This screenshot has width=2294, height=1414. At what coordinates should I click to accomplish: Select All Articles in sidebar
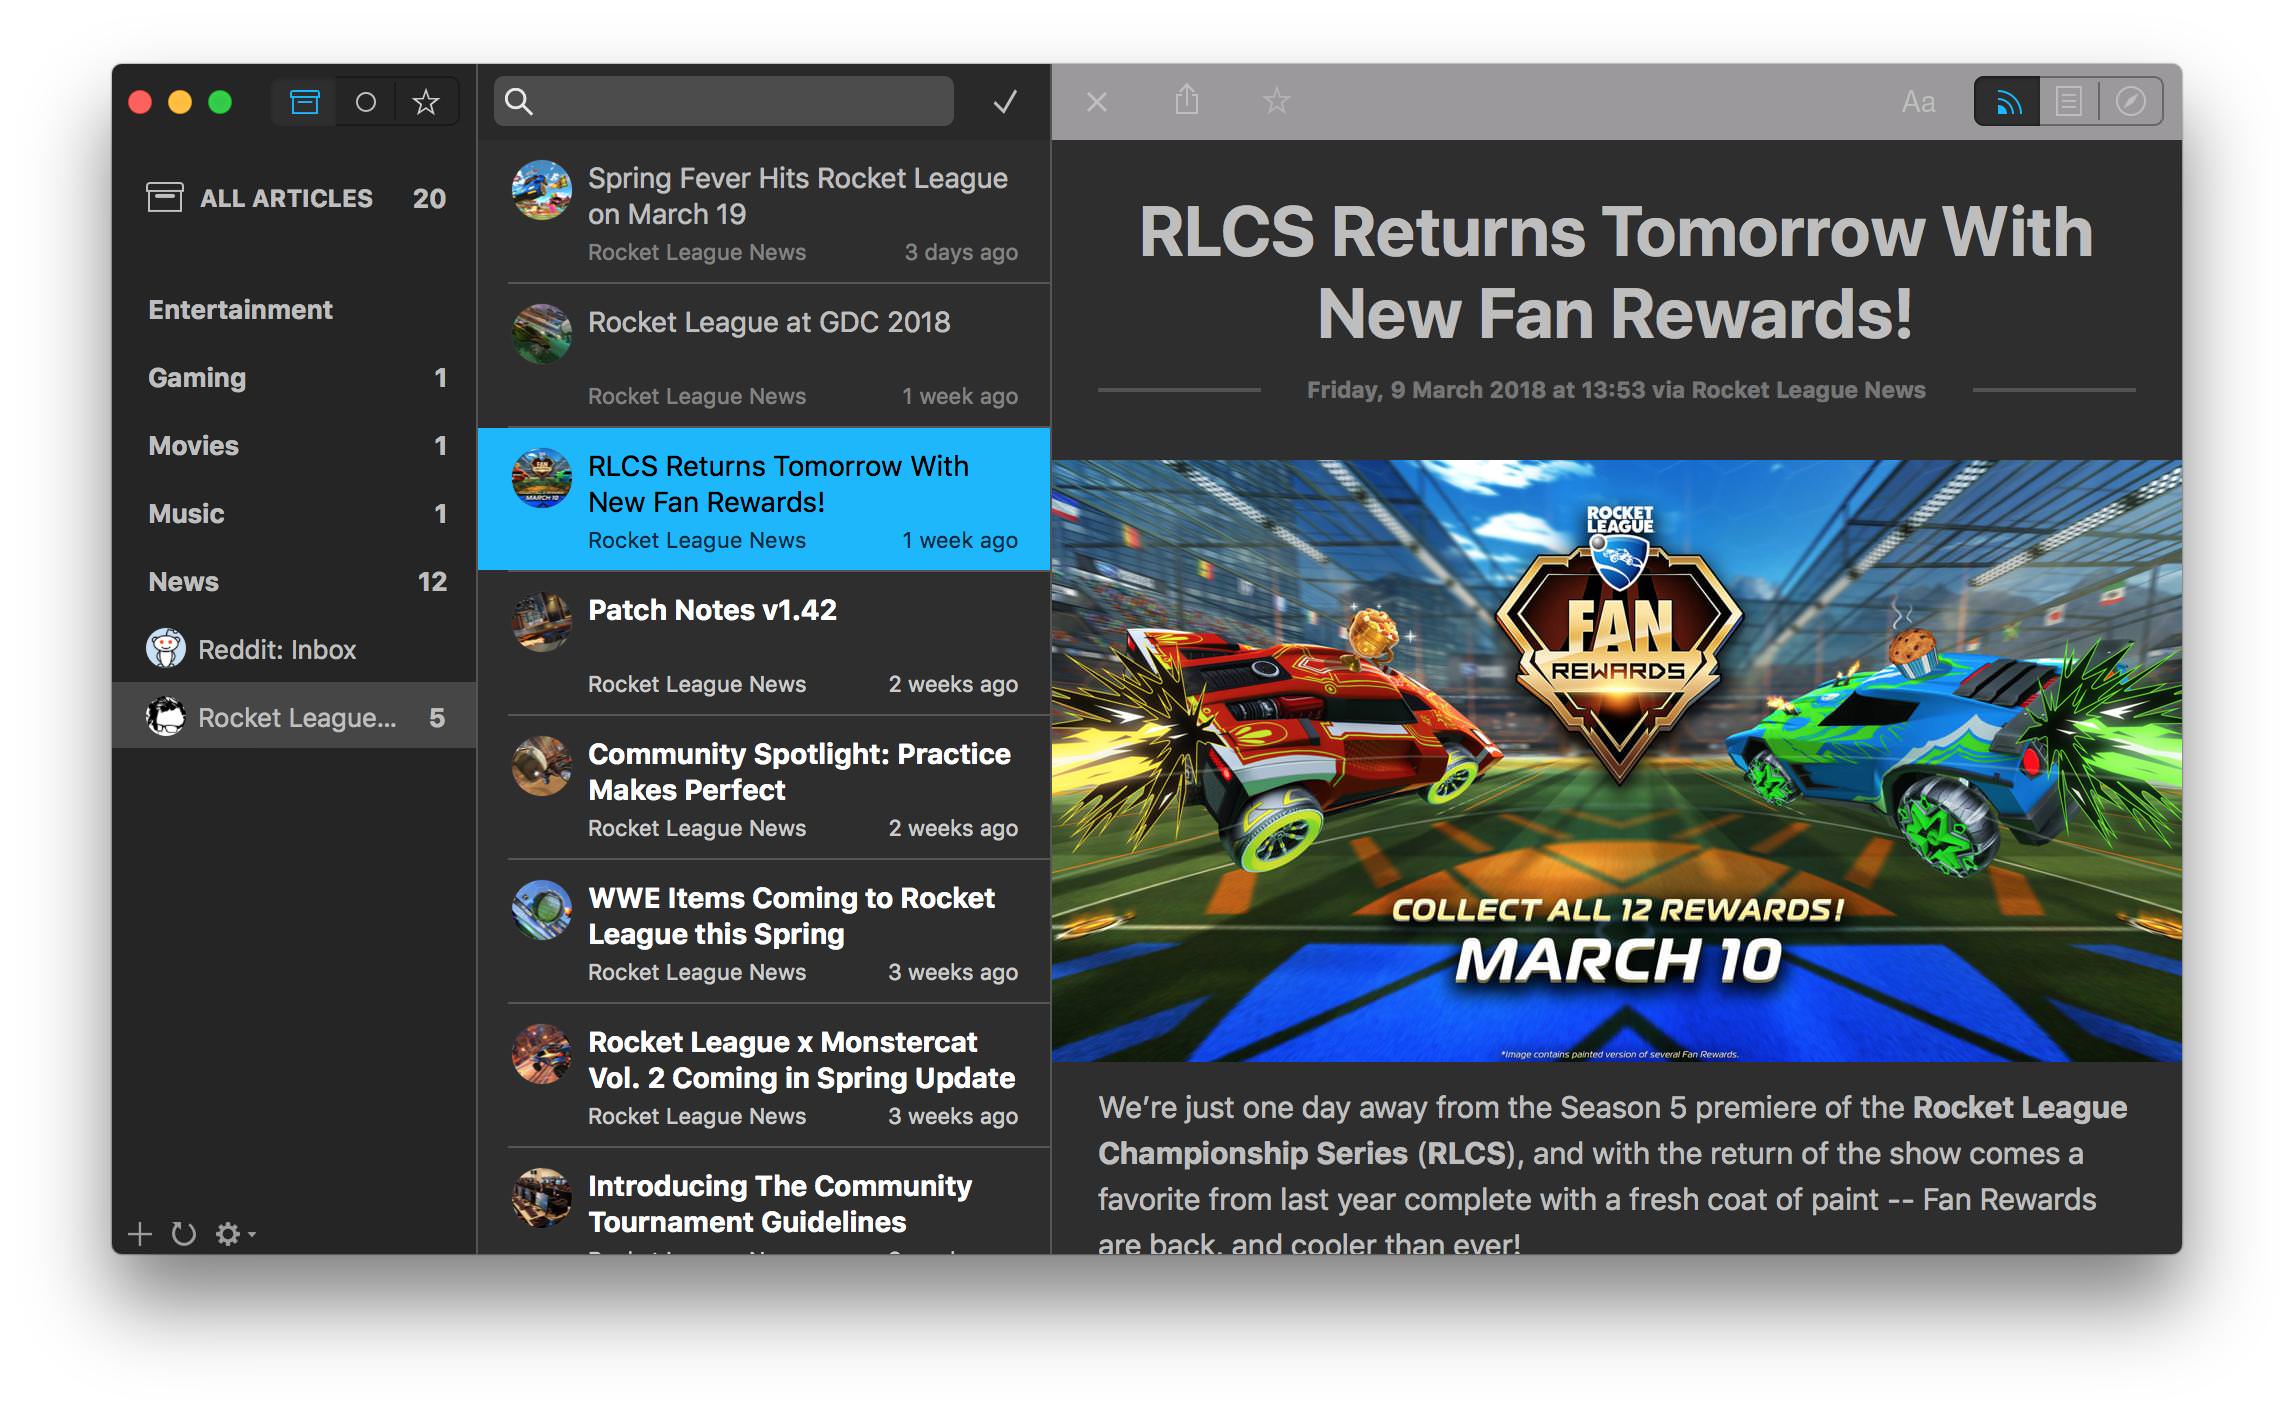point(295,198)
